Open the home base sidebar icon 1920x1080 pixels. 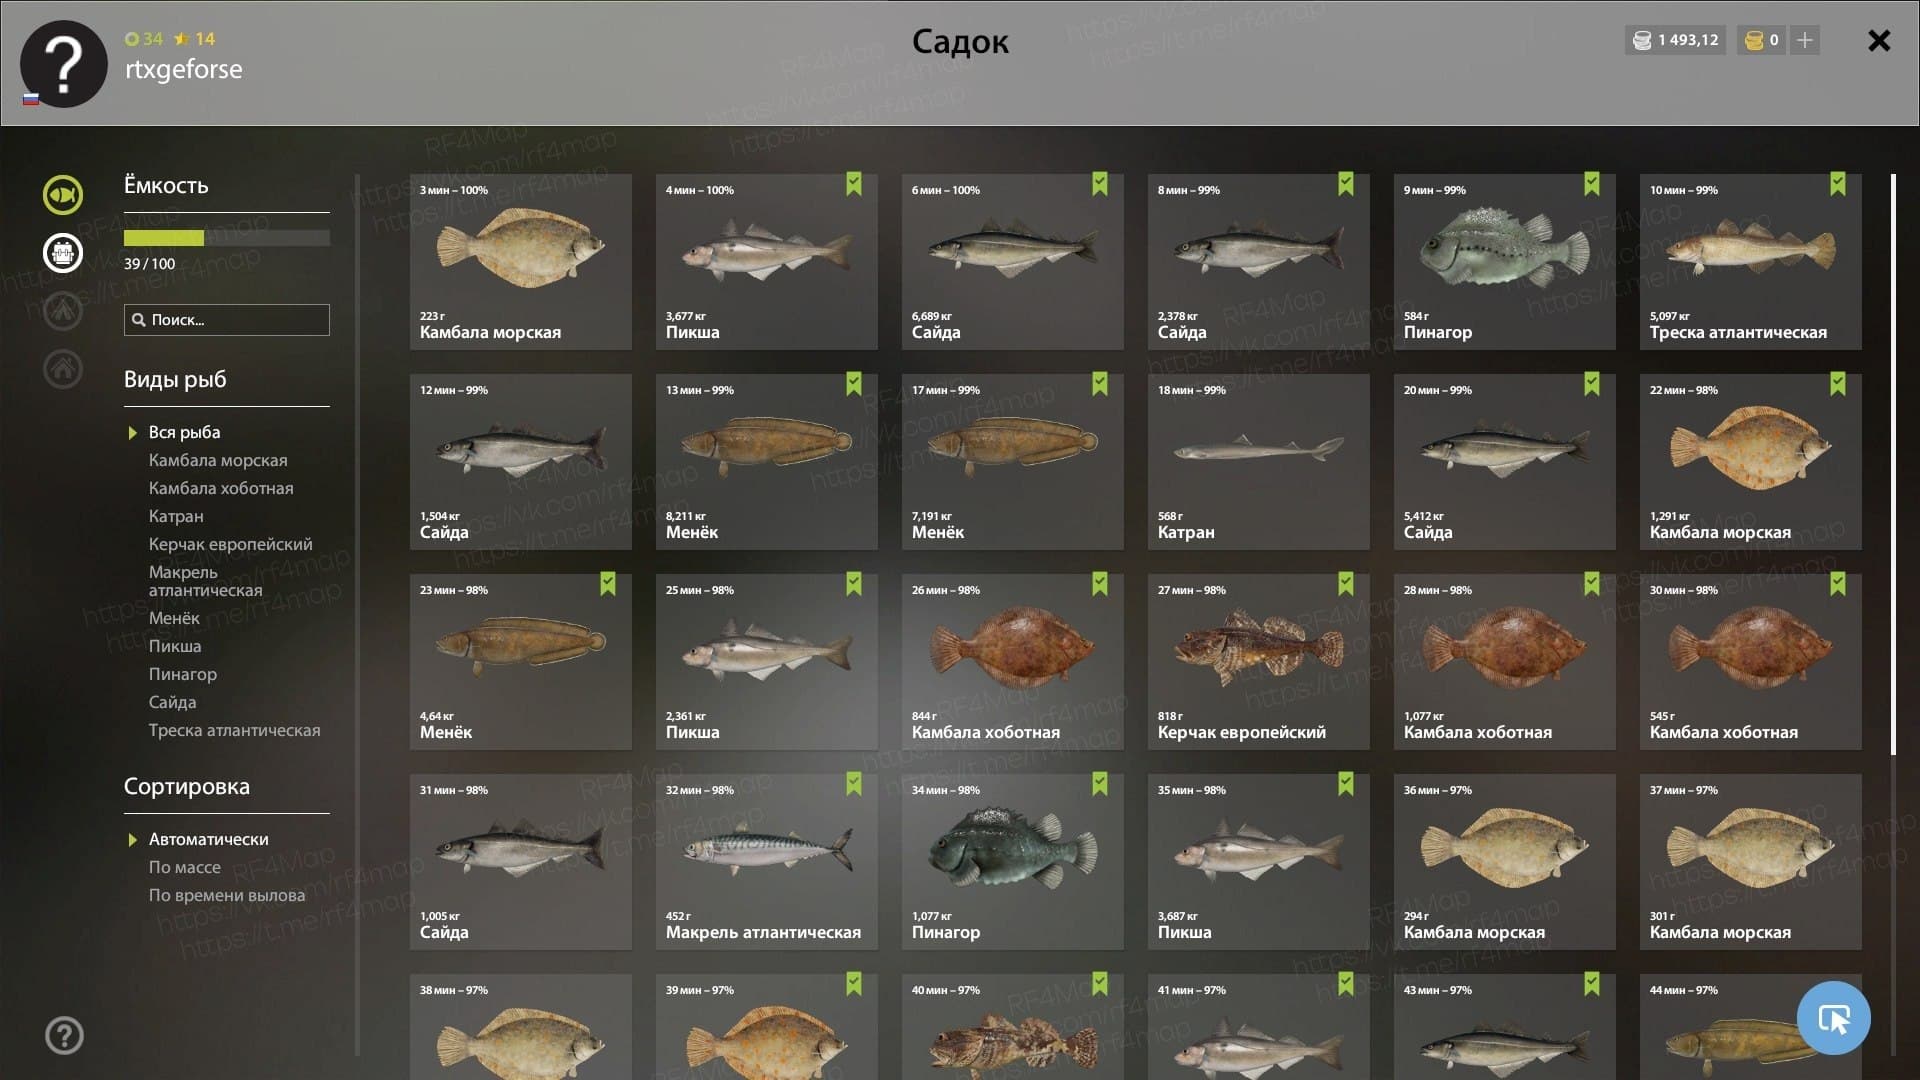(x=63, y=369)
